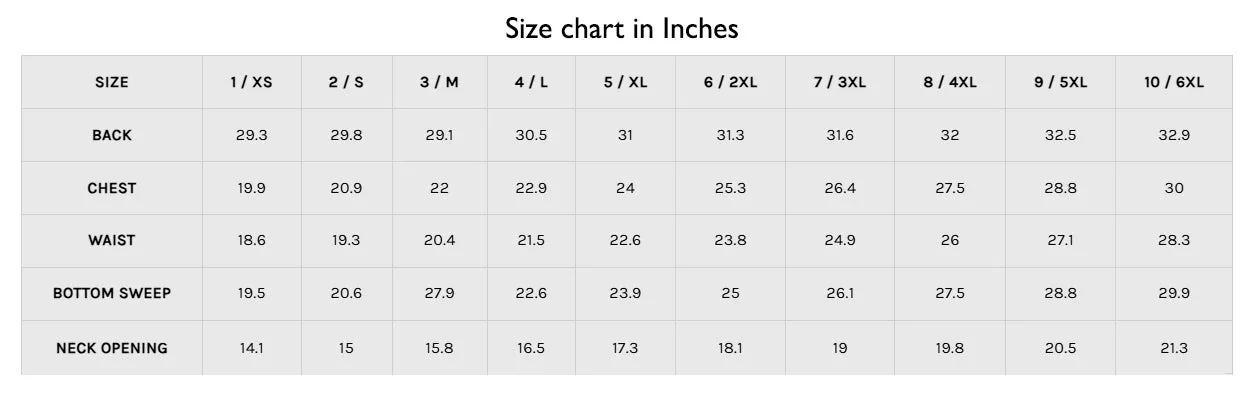Click the BACK value 29.3 for XS
The height and width of the screenshot is (415, 1253).
pyautogui.click(x=251, y=135)
